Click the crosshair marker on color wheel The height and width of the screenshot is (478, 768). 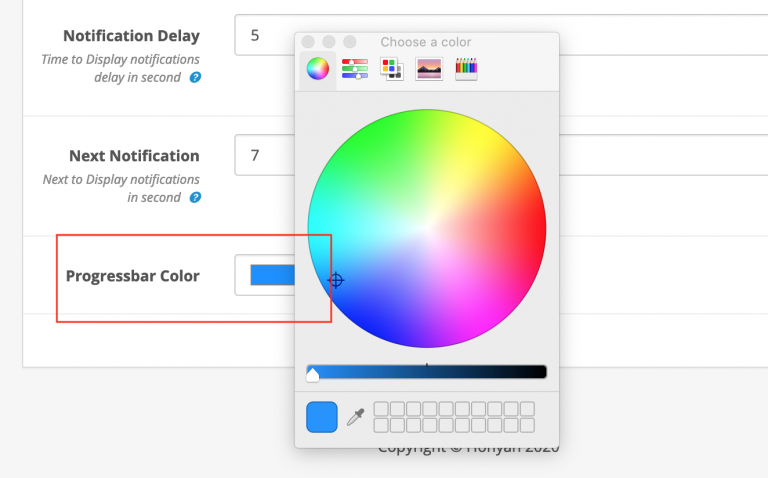(336, 281)
